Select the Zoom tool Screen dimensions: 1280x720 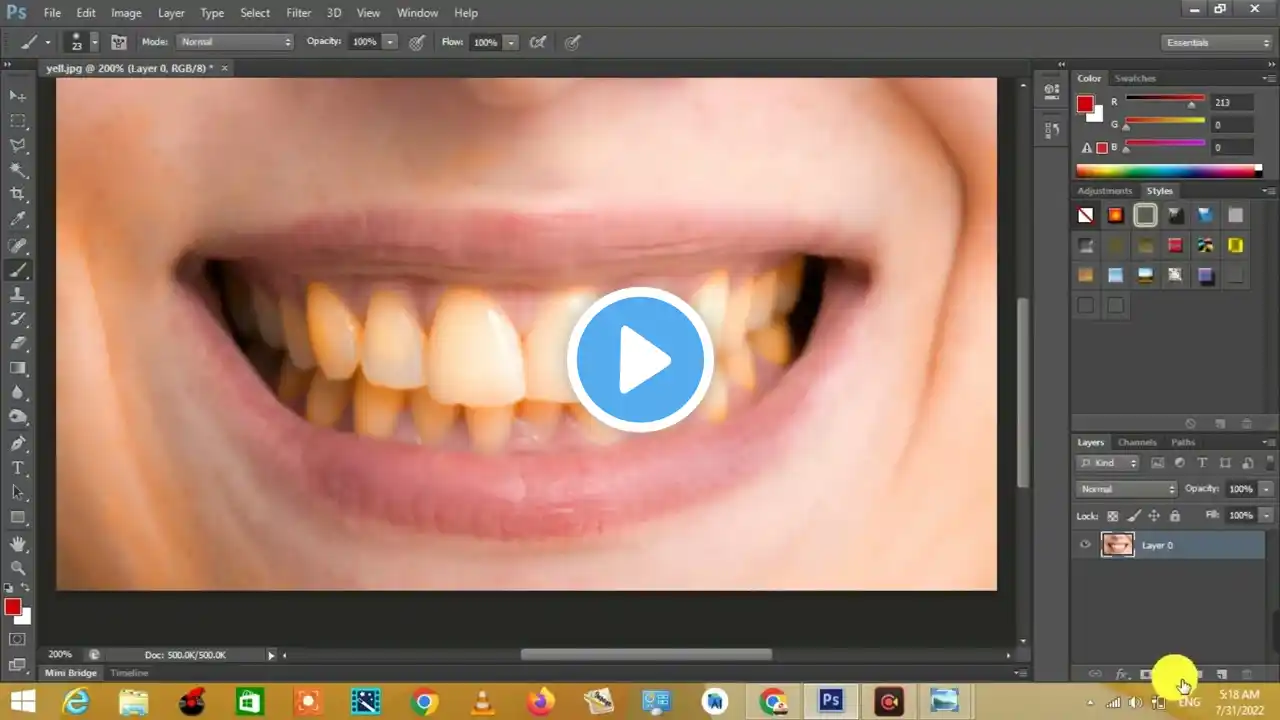[x=18, y=568]
